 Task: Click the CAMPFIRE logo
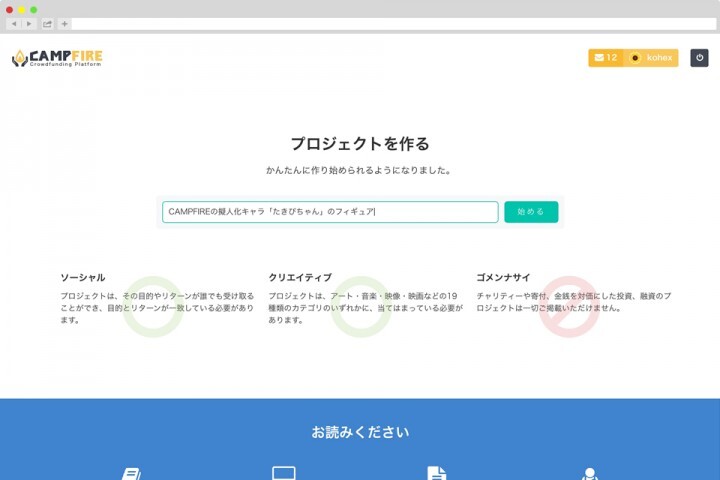[x=57, y=58]
